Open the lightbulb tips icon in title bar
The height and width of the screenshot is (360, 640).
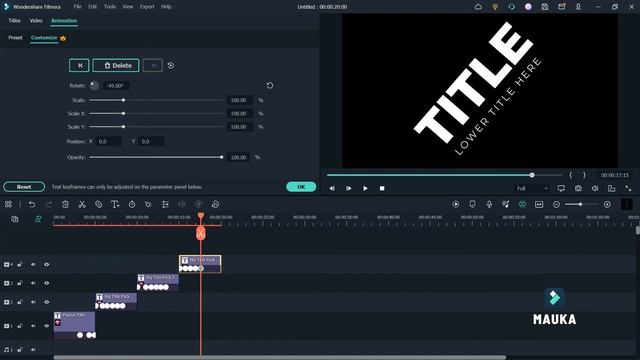(495, 7)
